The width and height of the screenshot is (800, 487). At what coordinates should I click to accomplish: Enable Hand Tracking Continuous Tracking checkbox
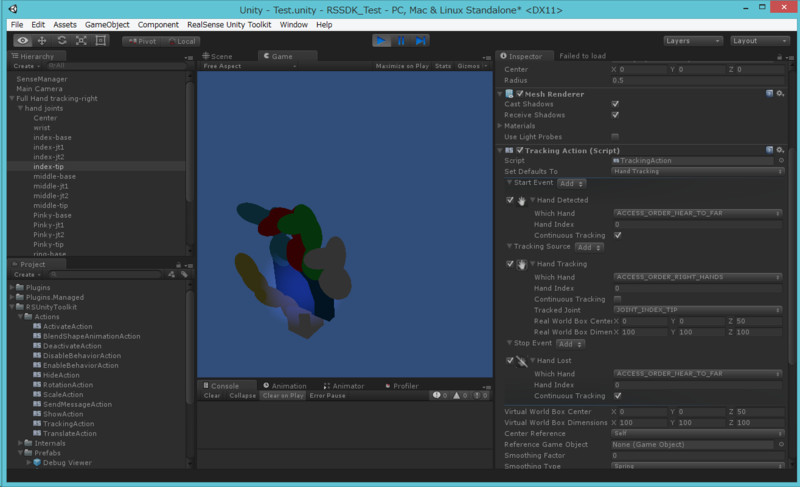(618, 299)
